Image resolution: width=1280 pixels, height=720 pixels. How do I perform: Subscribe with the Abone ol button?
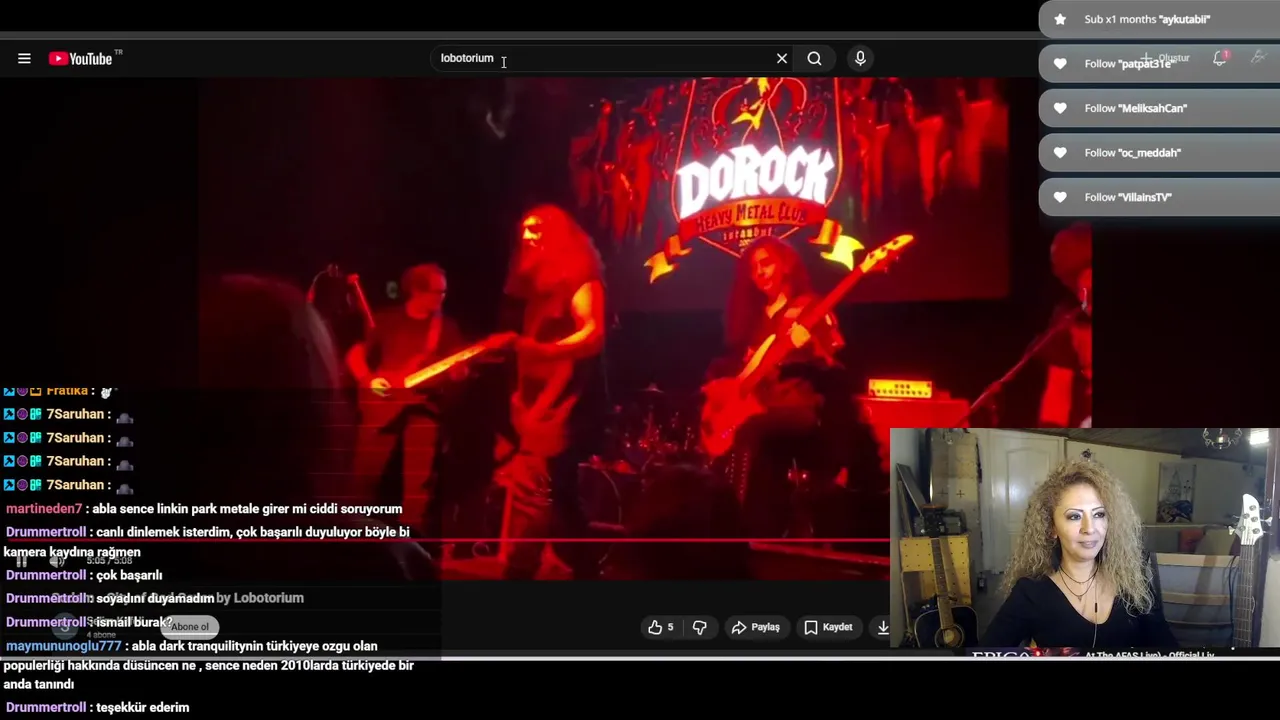(189, 627)
